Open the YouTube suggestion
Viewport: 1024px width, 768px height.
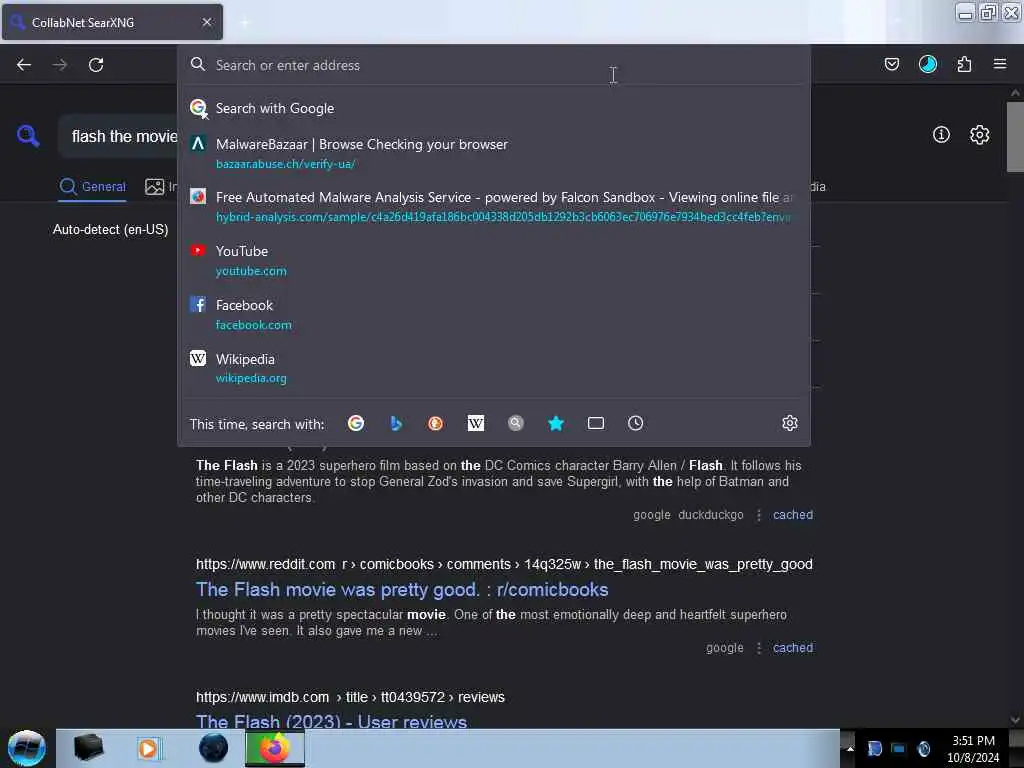coord(494,261)
